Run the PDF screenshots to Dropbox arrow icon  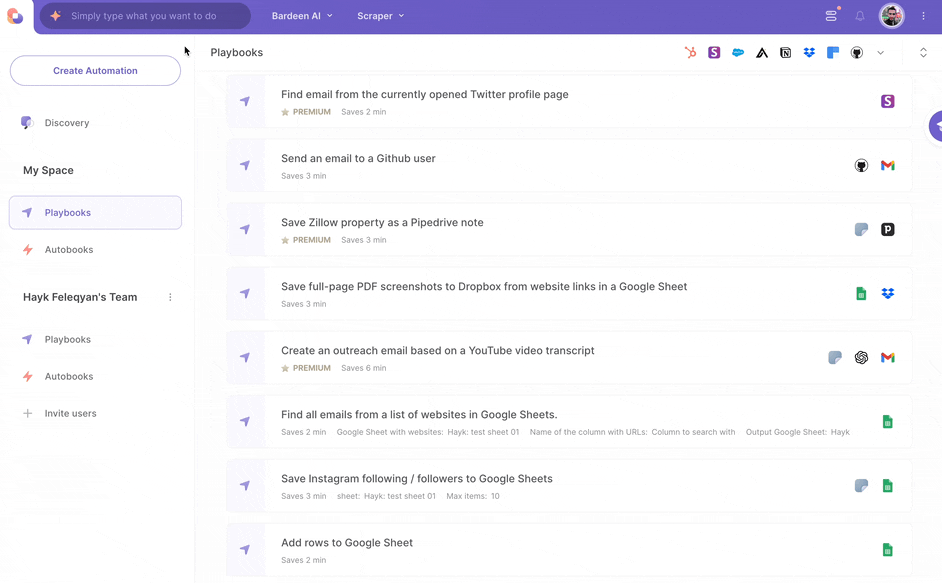(245, 293)
